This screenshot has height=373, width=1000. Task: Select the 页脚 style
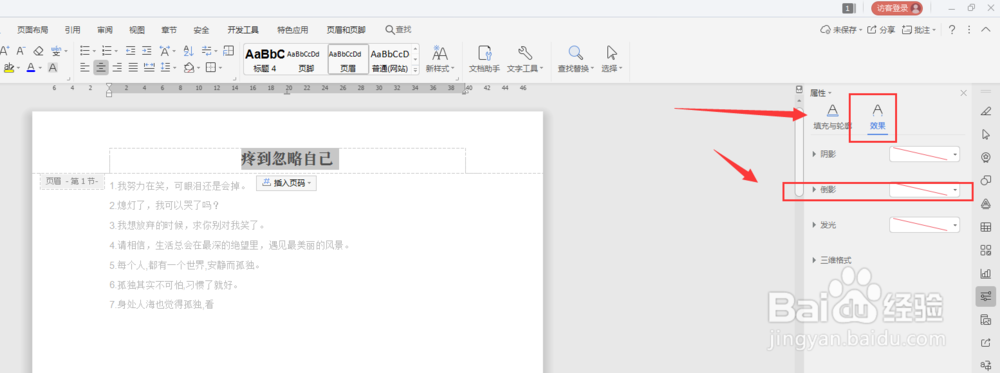pyautogui.click(x=305, y=59)
